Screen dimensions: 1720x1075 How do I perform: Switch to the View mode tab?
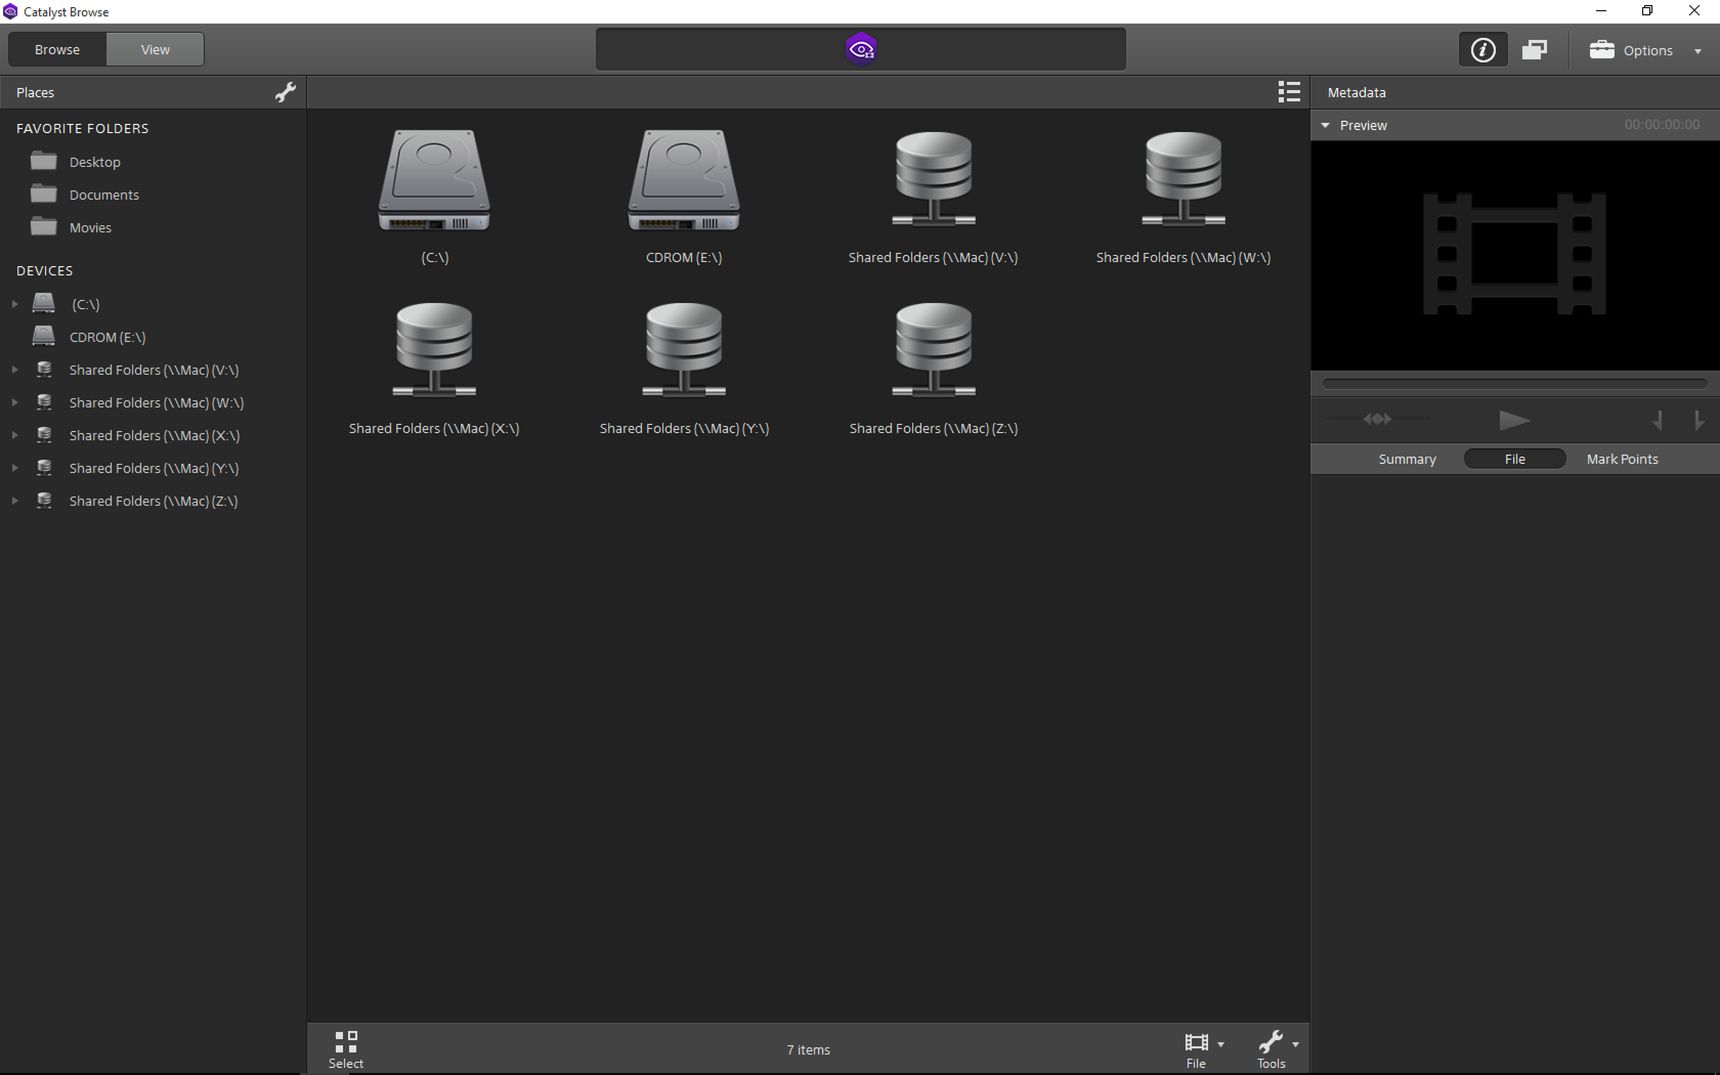pyautogui.click(x=155, y=49)
